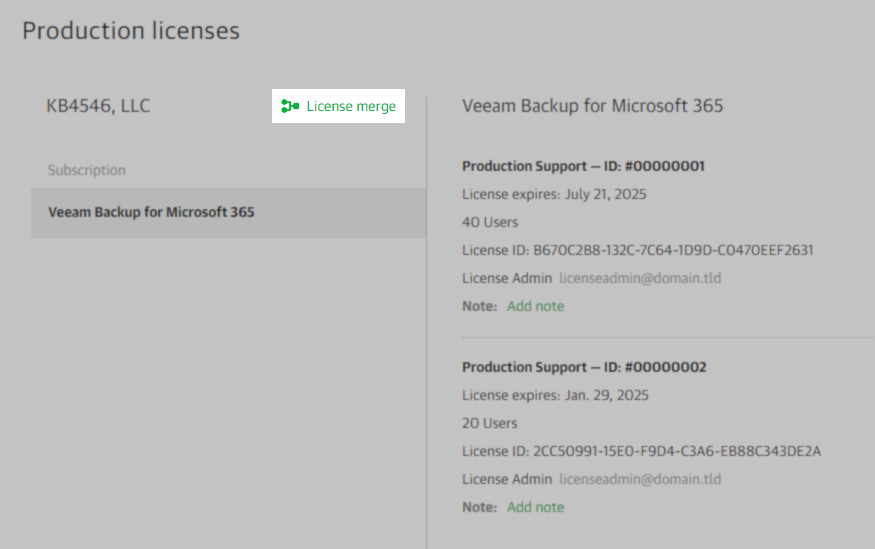Viewport: 875px width, 549px height.
Task: Add note to license ID #00000002
Action: click(x=535, y=507)
